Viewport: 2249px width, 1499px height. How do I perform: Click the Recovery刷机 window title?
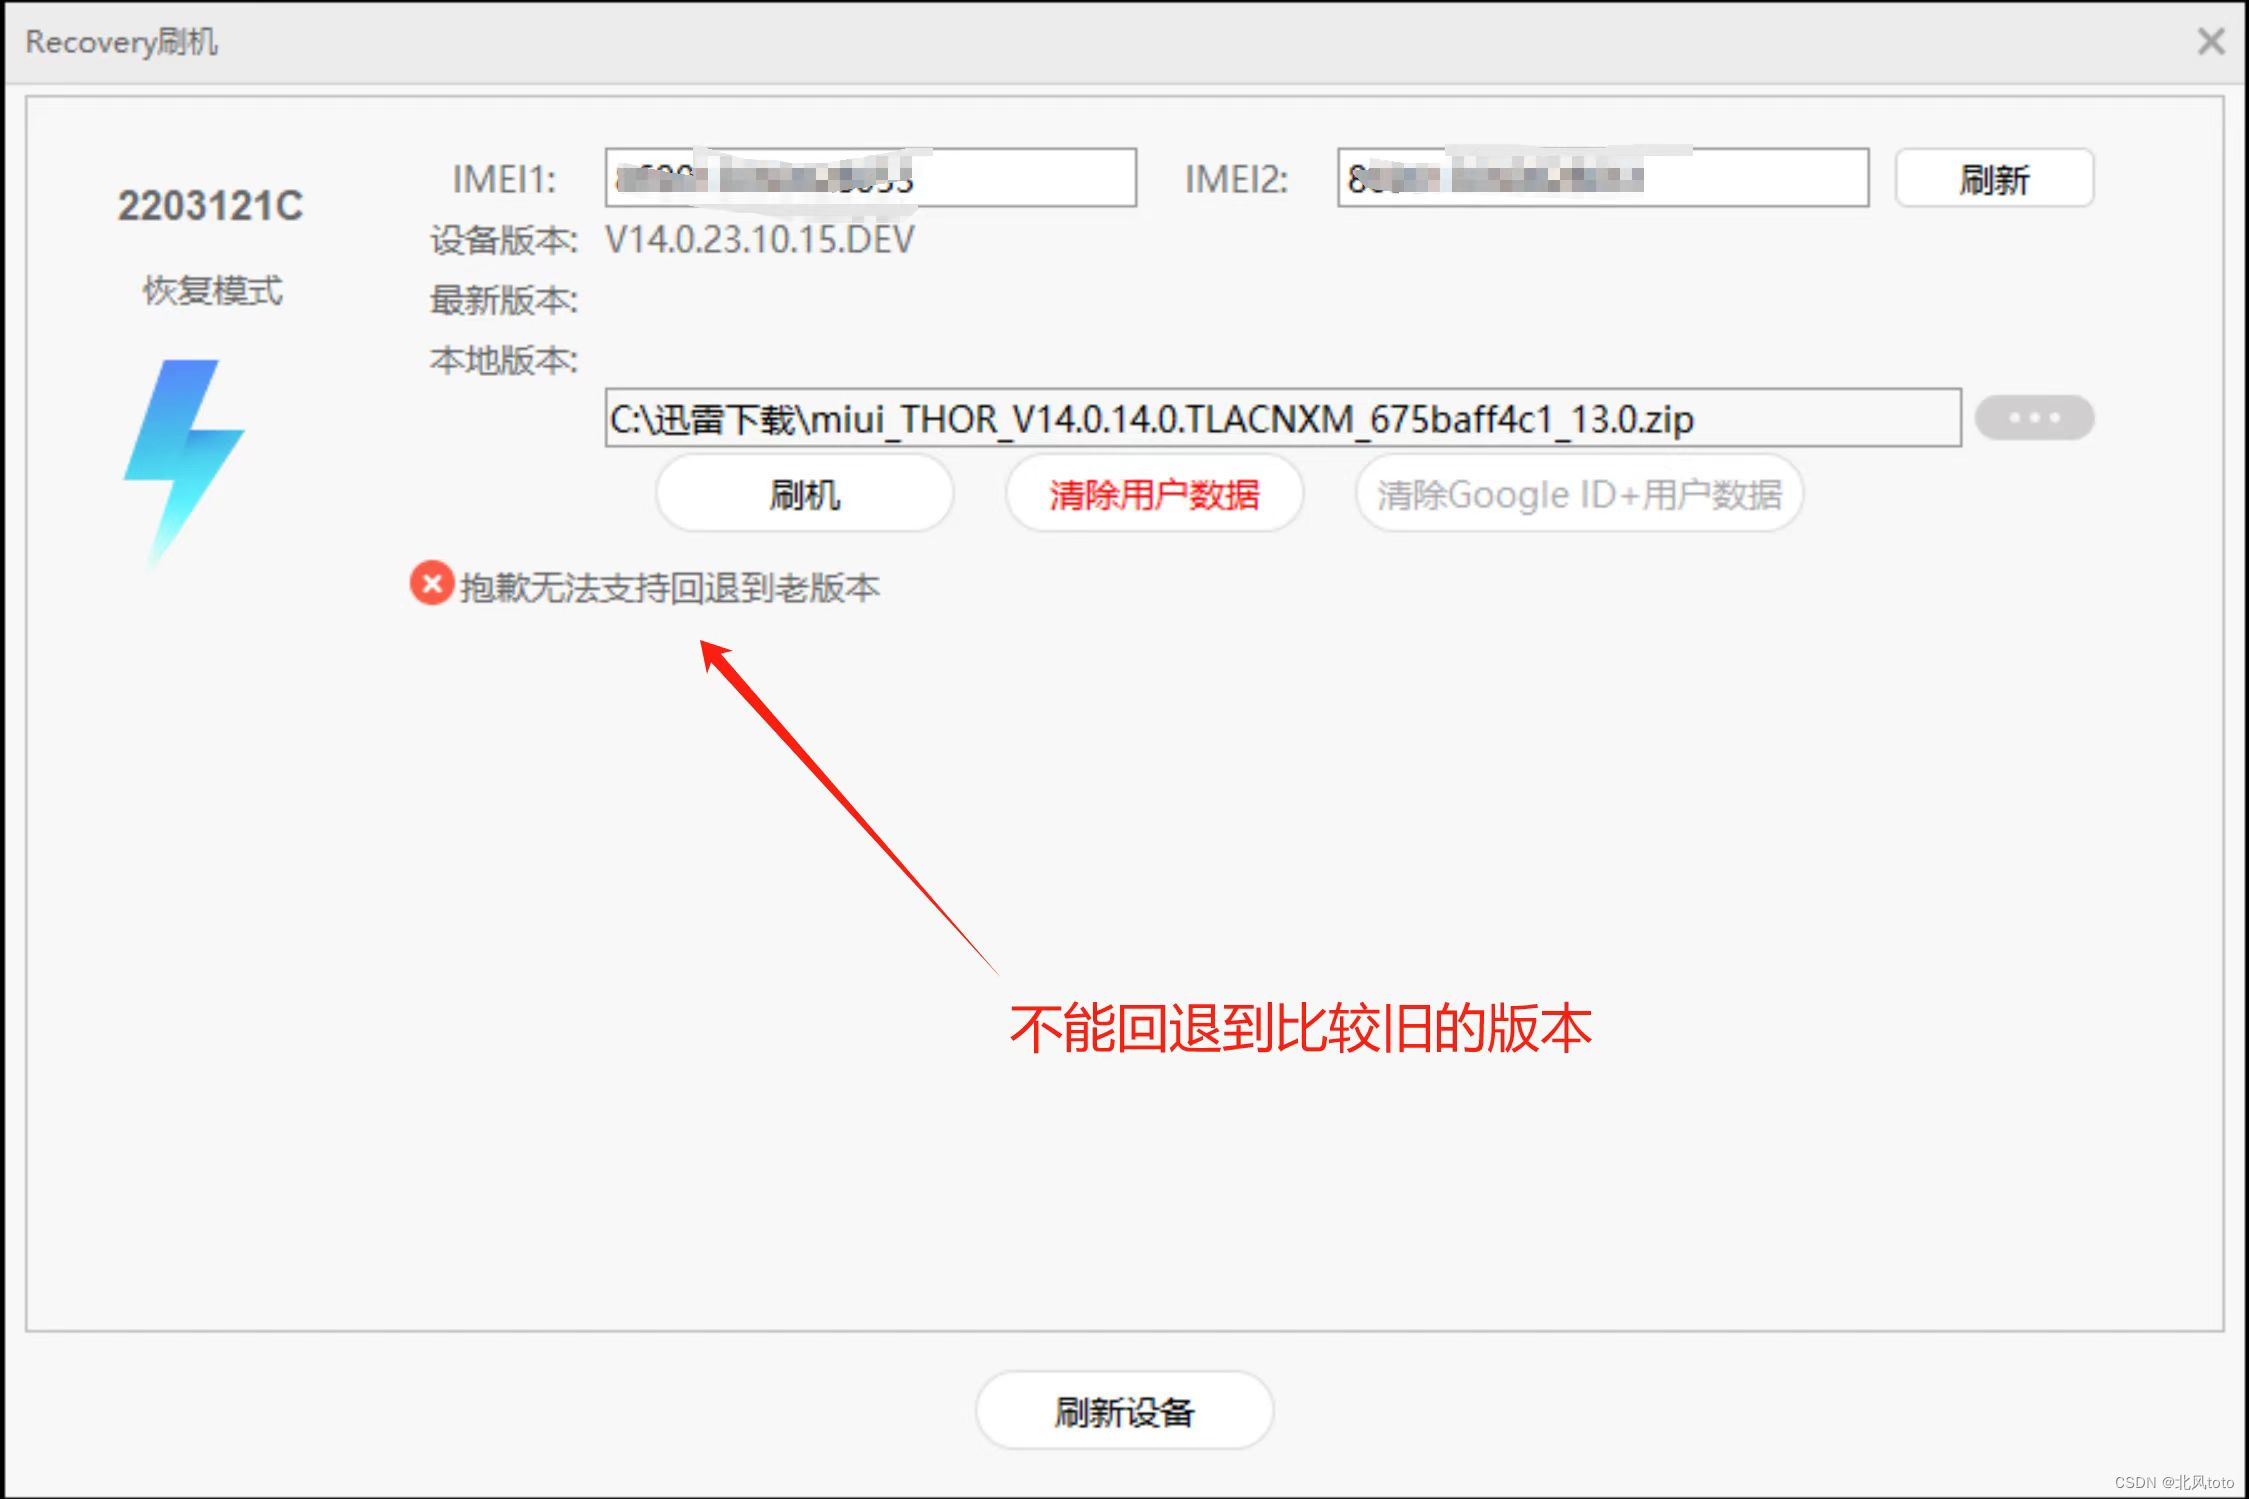click(121, 42)
